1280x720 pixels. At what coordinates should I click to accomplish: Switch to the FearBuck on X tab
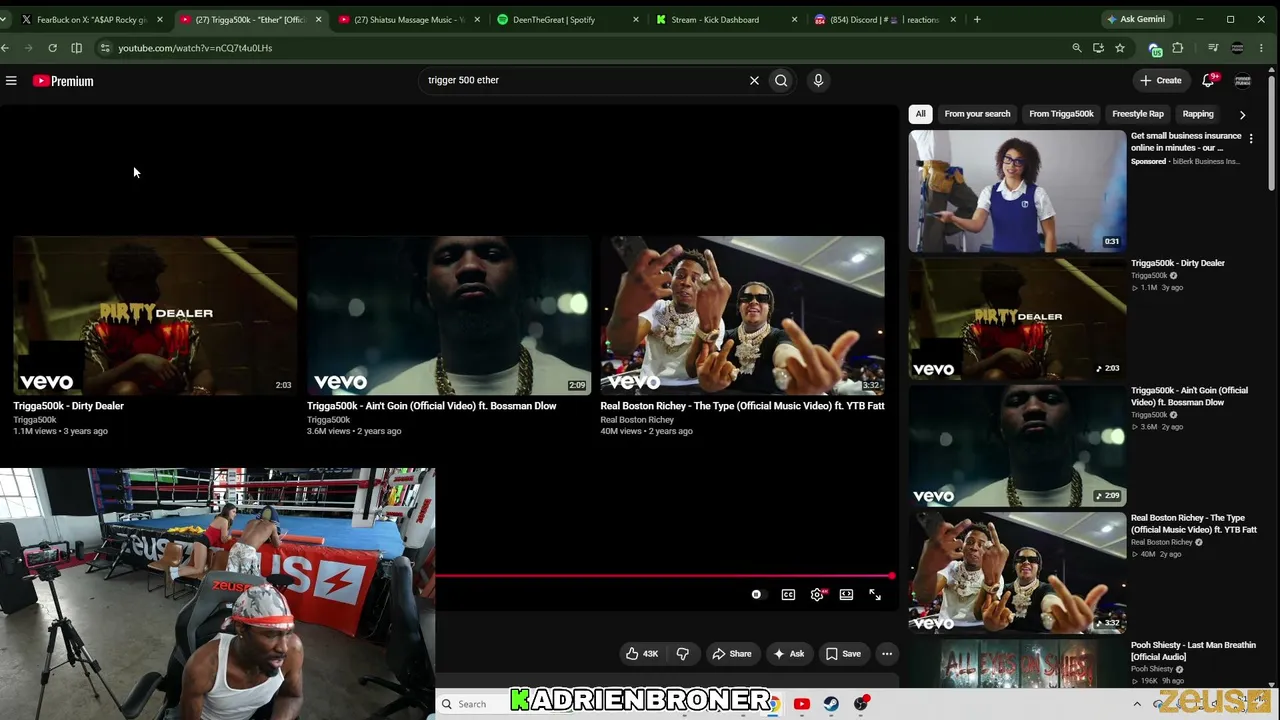point(92,19)
